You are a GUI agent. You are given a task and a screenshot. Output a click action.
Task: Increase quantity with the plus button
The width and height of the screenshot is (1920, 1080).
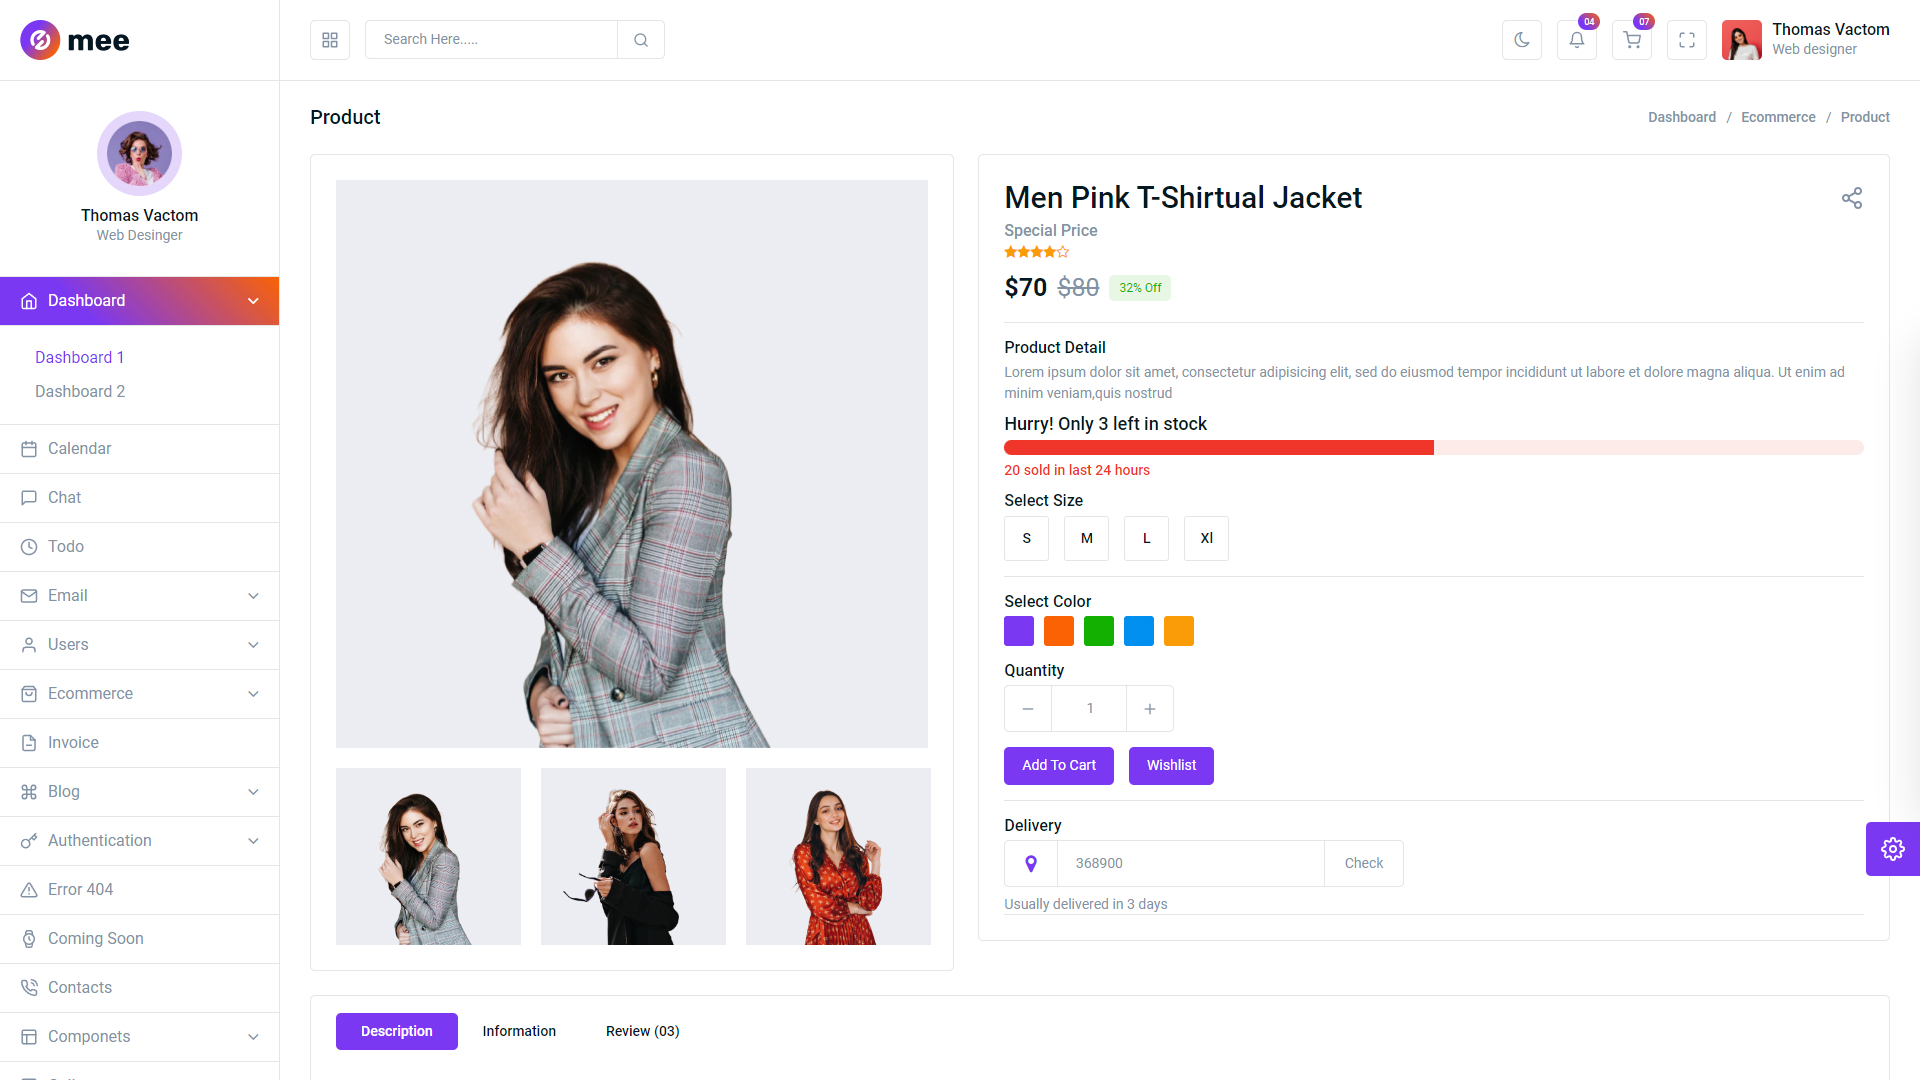click(x=1150, y=709)
